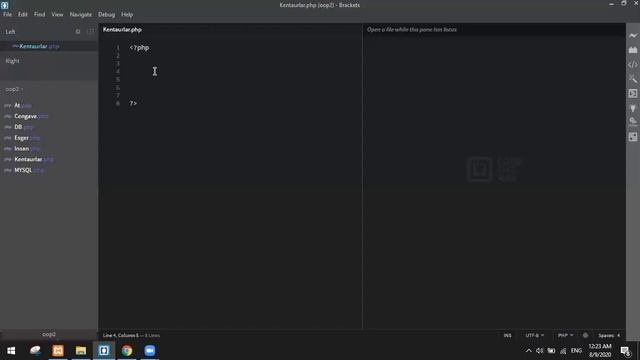
Task: Open XAMPP from the taskbar
Action: (x=58, y=351)
